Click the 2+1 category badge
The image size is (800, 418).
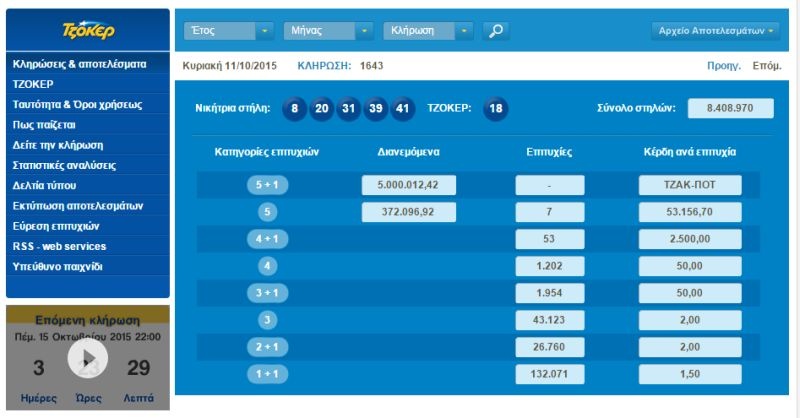click(x=267, y=347)
